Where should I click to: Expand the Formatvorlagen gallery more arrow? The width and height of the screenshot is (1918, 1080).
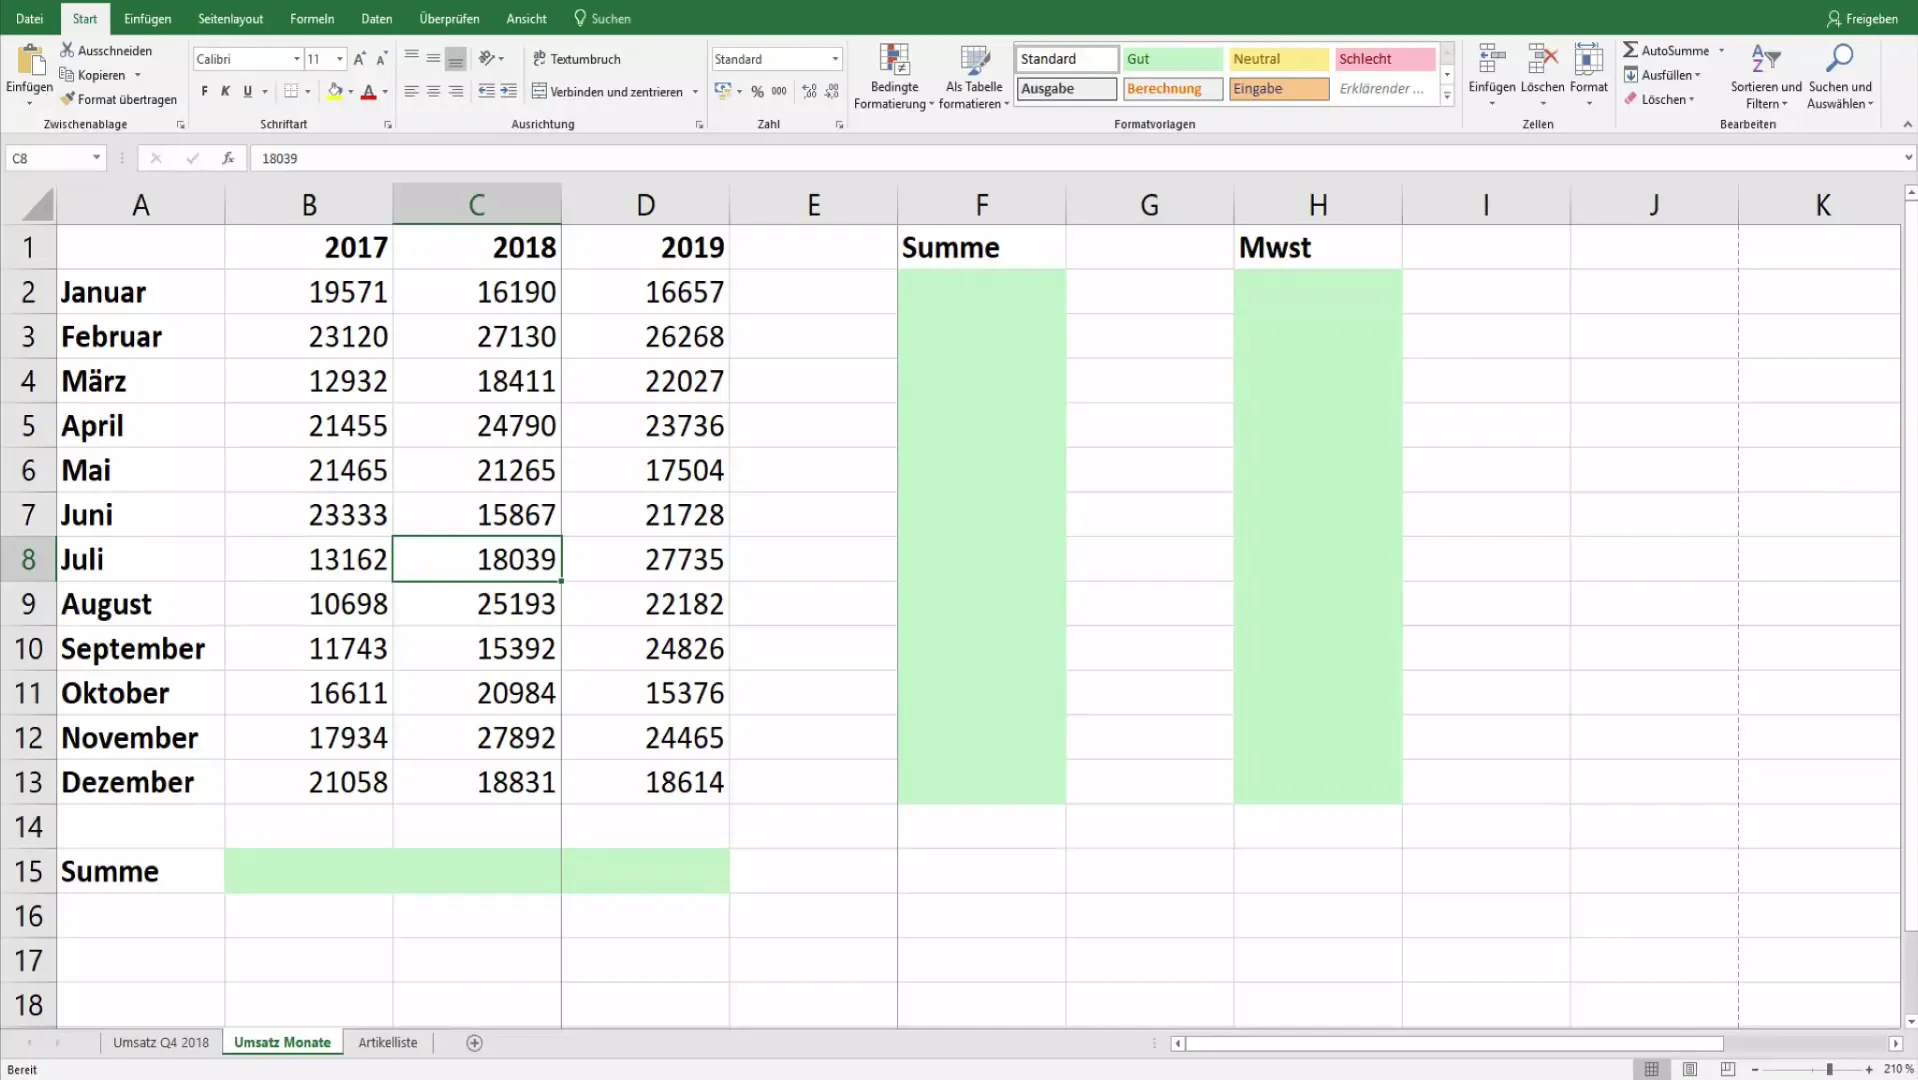tap(1447, 96)
